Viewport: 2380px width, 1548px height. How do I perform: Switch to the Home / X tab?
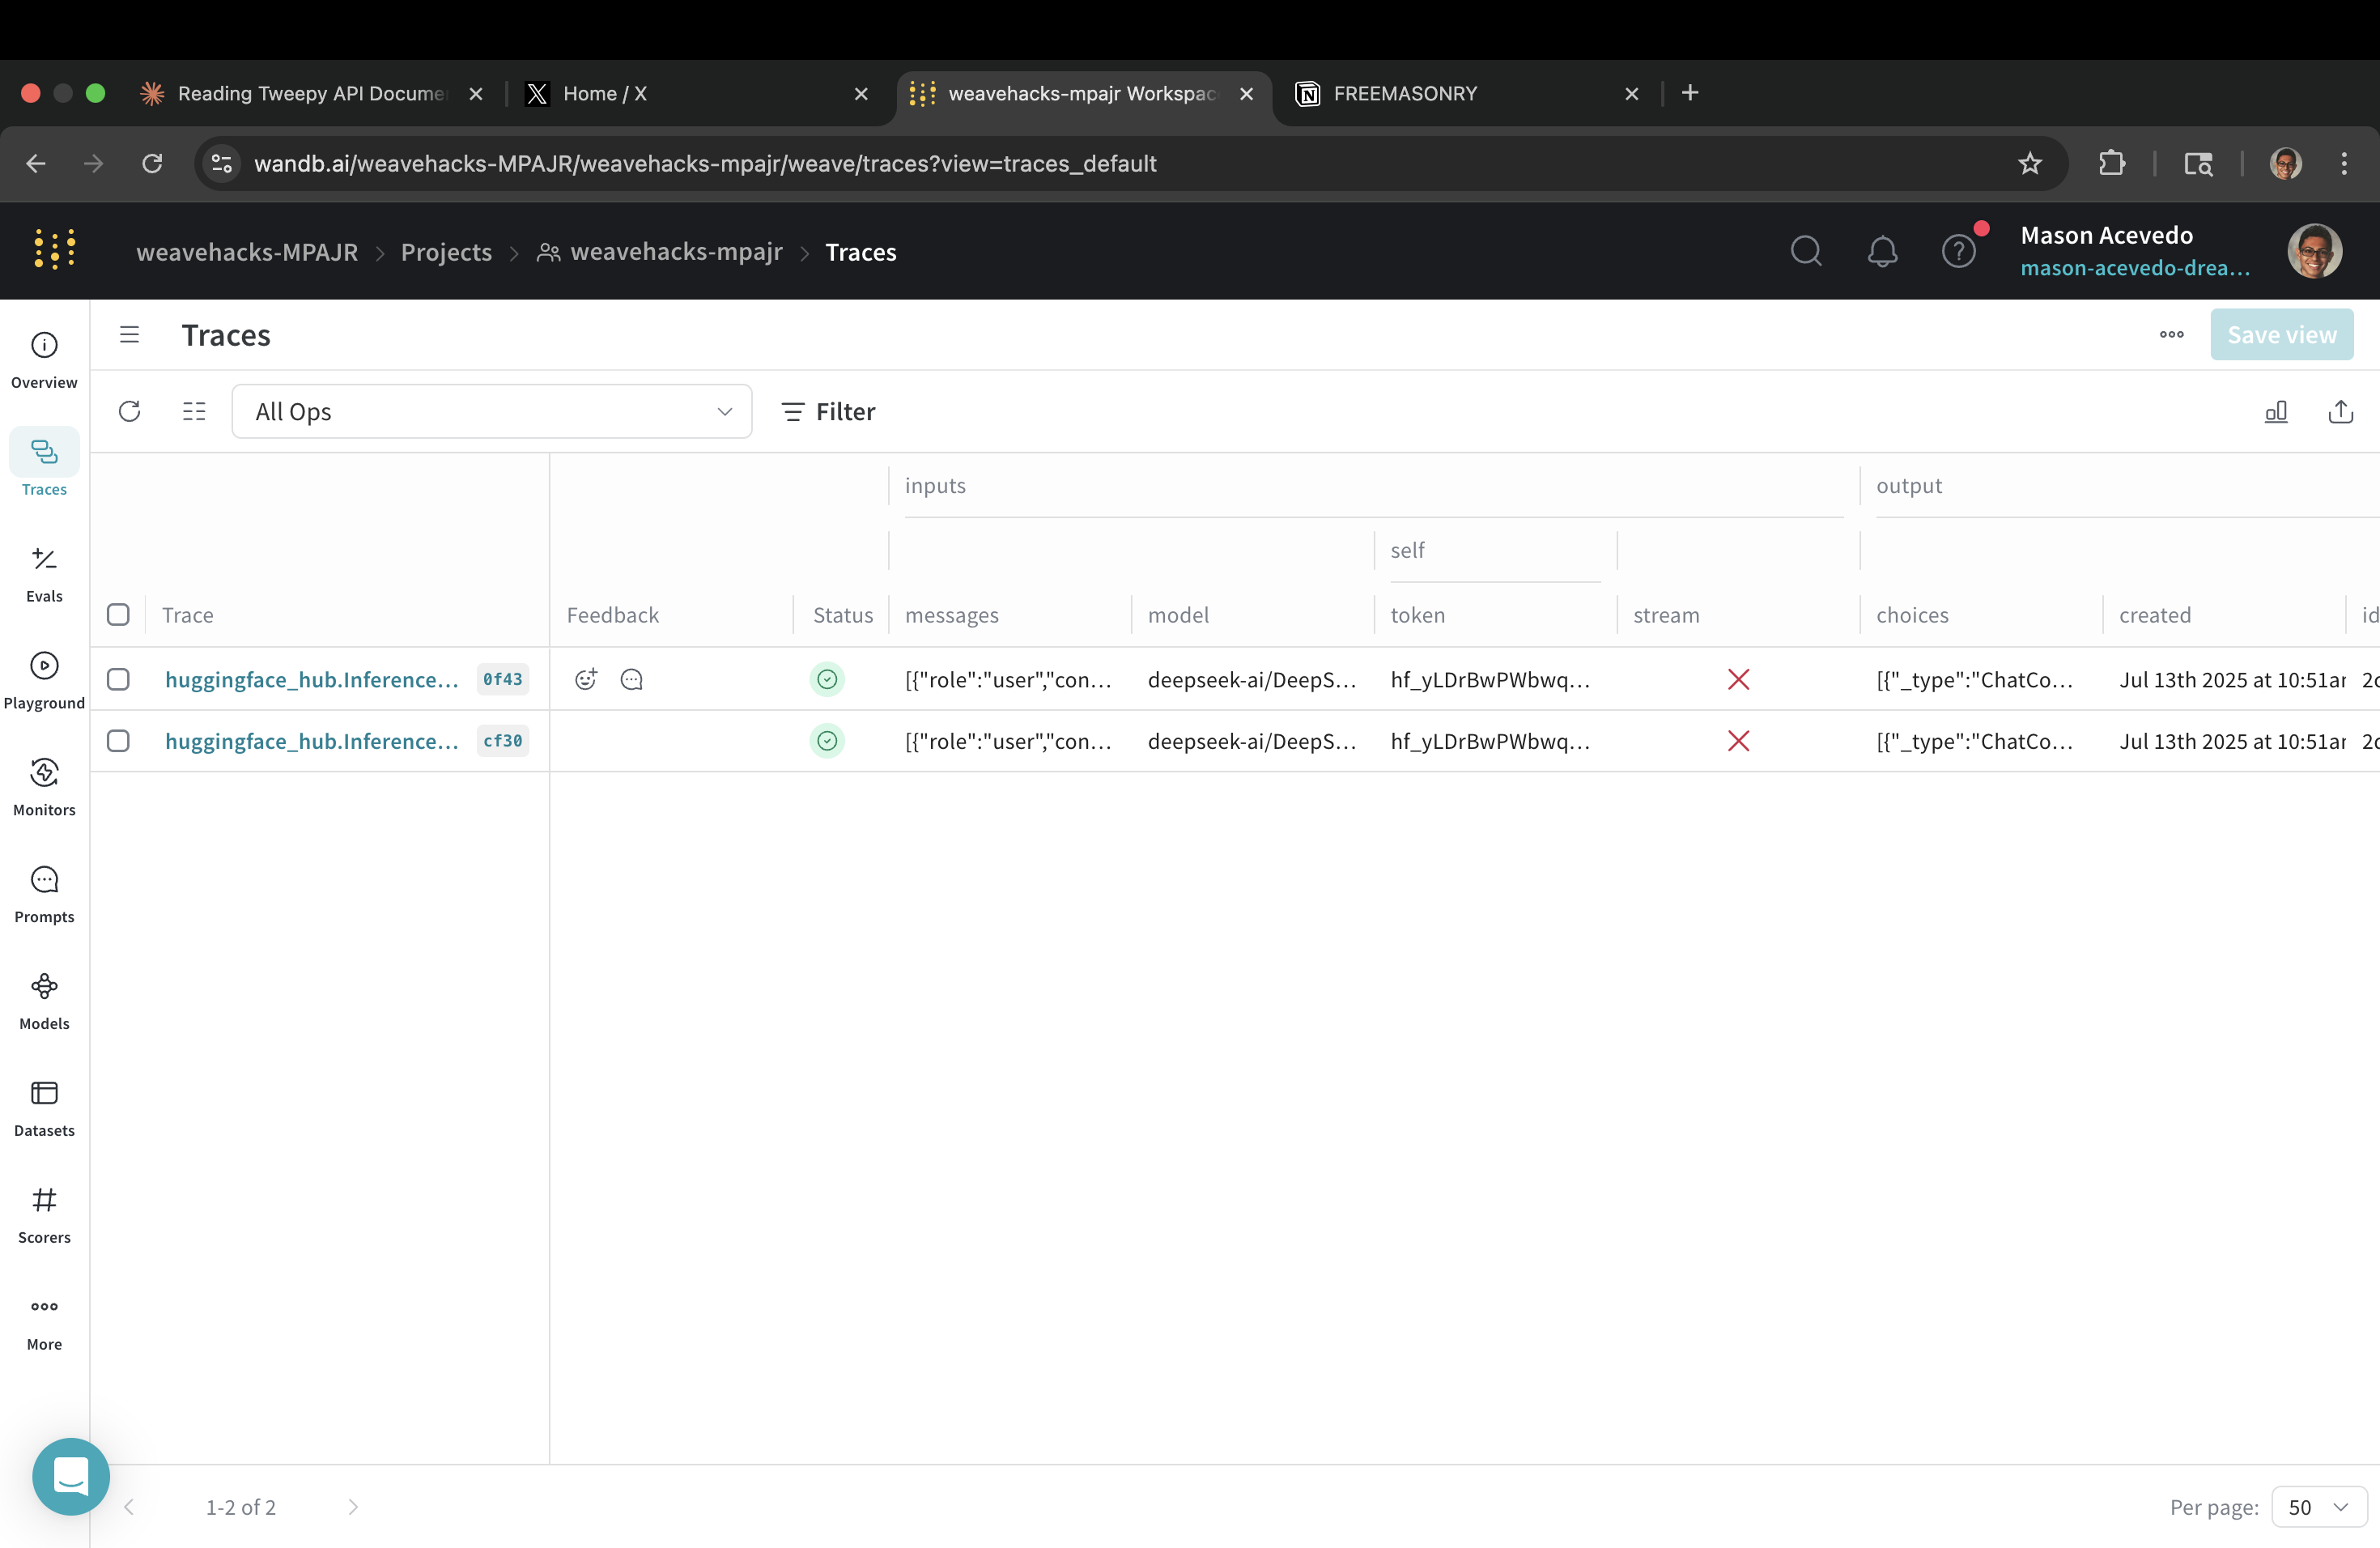[x=604, y=94]
